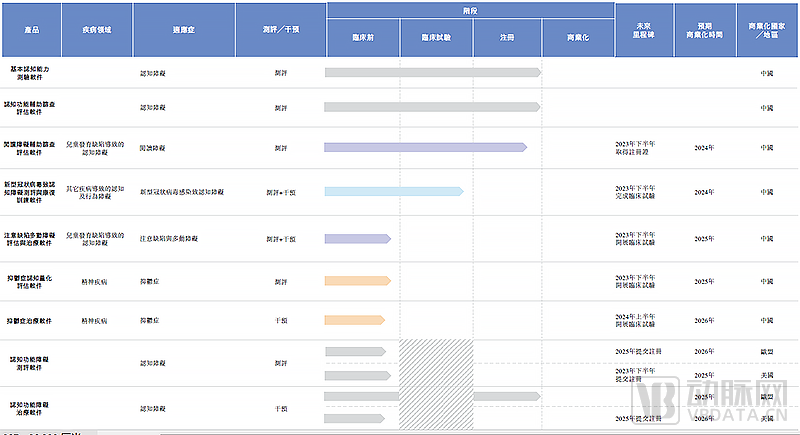Select the 2023年下半年取得註冊證 milestone cell

click(638, 148)
